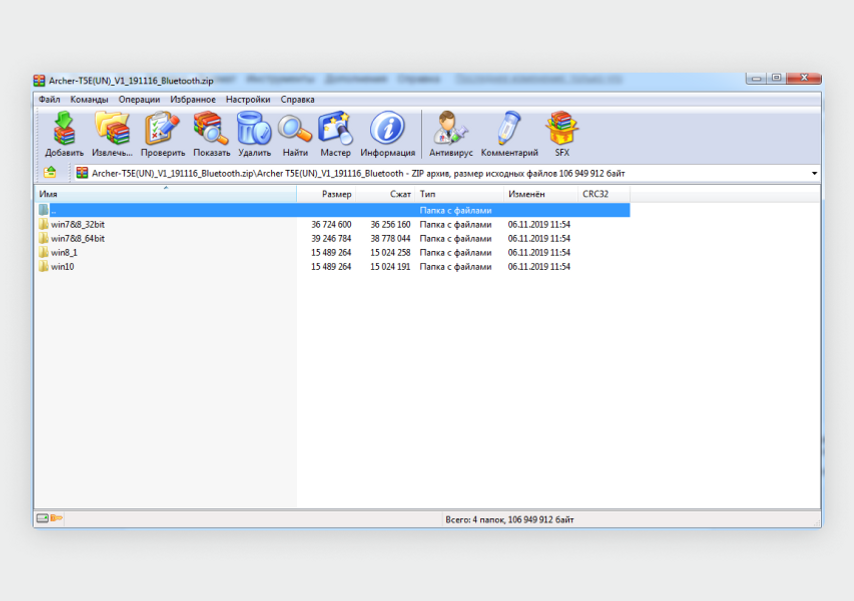Click the Найти (Find) magnifier icon
Screen dimensions: 854x601
point(295,134)
